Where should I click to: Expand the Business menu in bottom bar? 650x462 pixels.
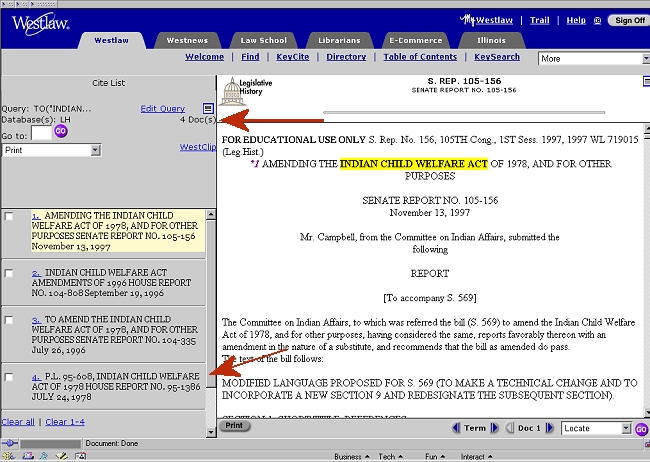click(352, 457)
